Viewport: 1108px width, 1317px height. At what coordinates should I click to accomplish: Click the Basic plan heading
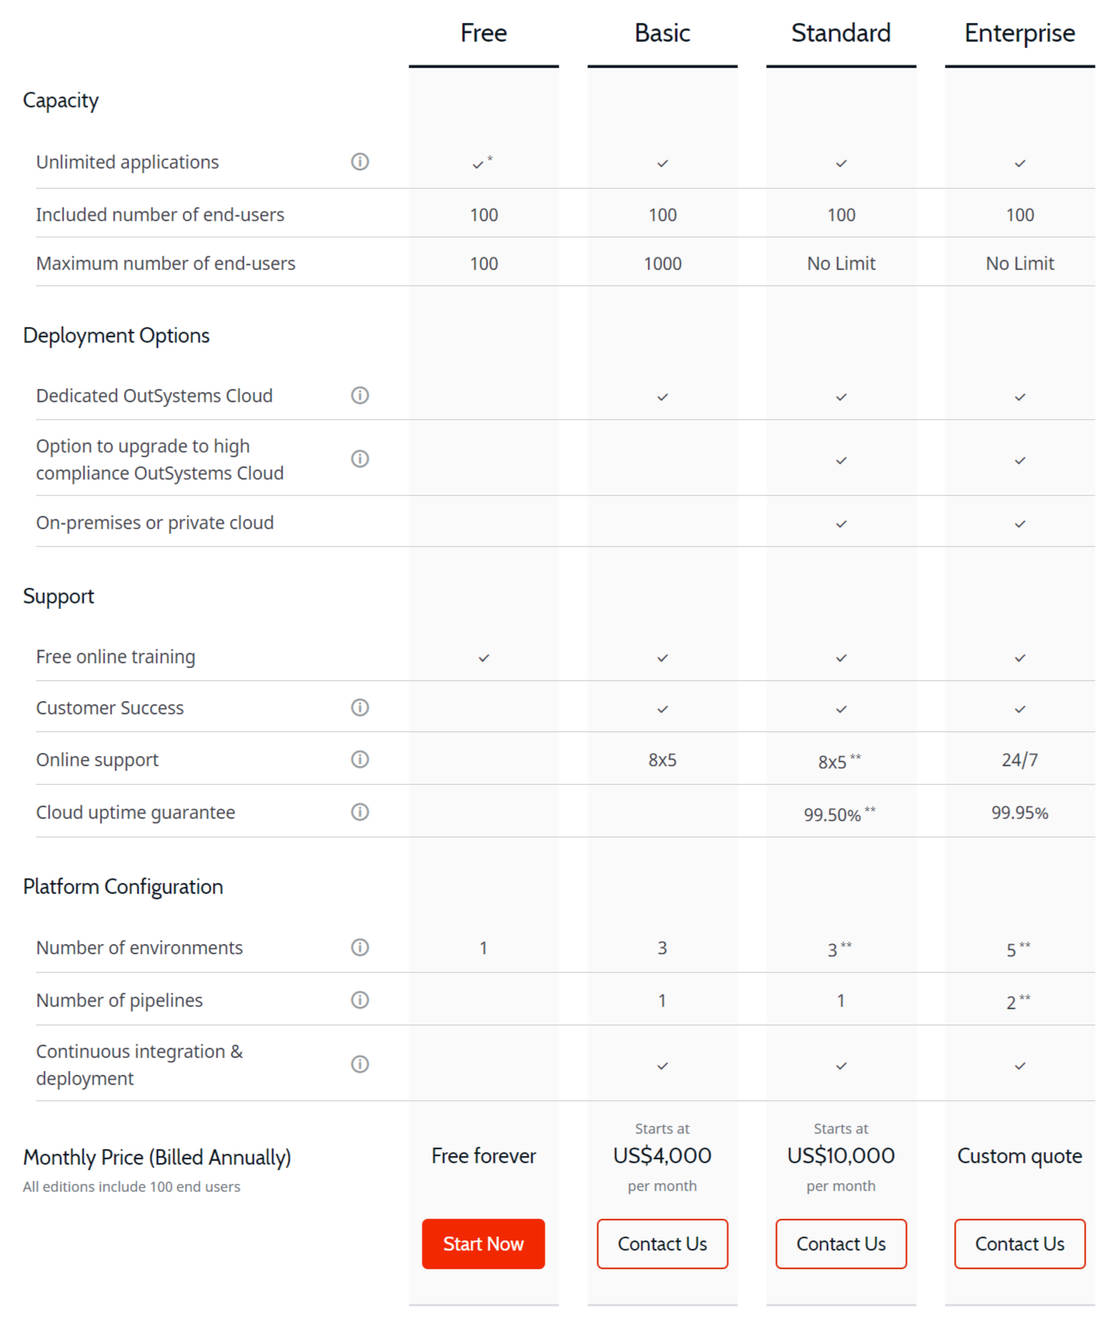coord(662,32)
